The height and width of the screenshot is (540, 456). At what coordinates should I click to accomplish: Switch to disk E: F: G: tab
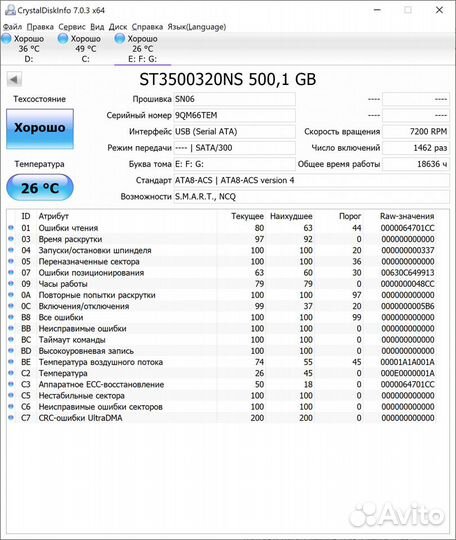pos(142,49)
